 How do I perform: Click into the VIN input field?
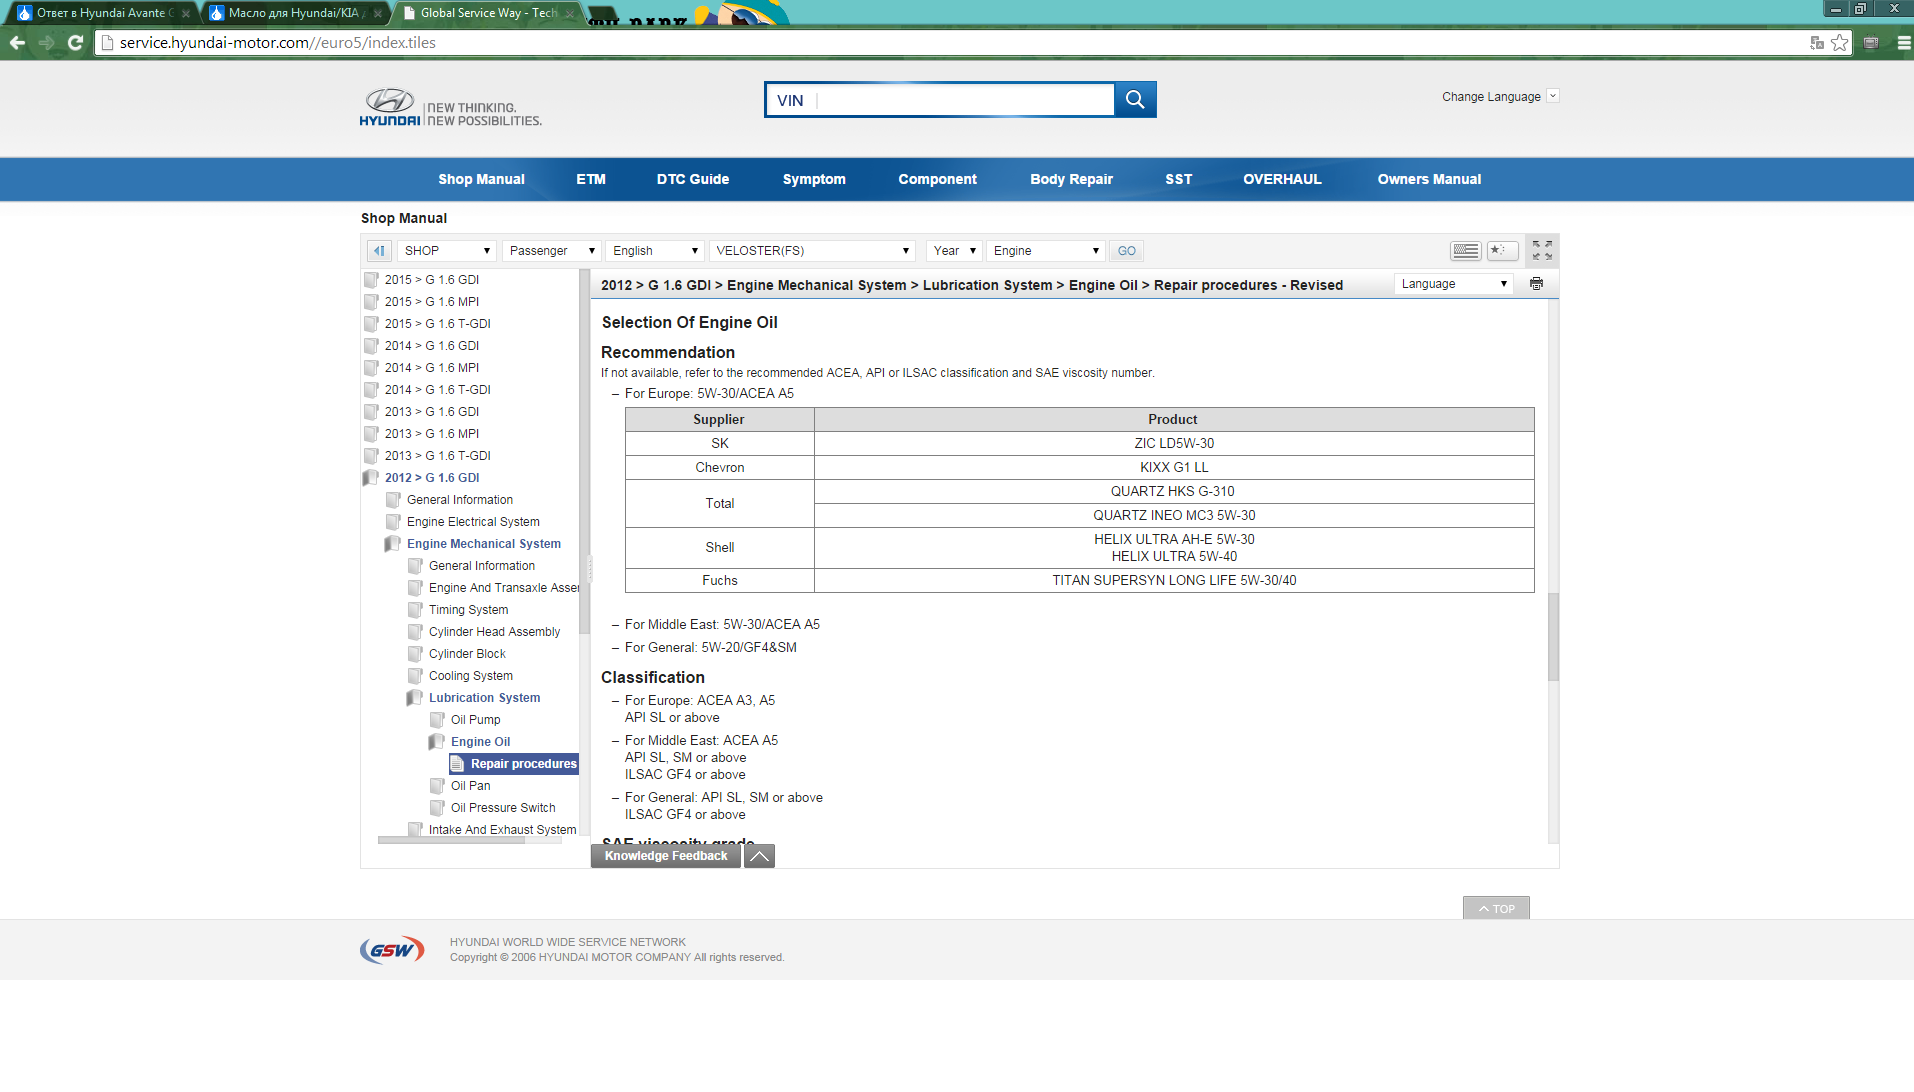coord(964,100)
